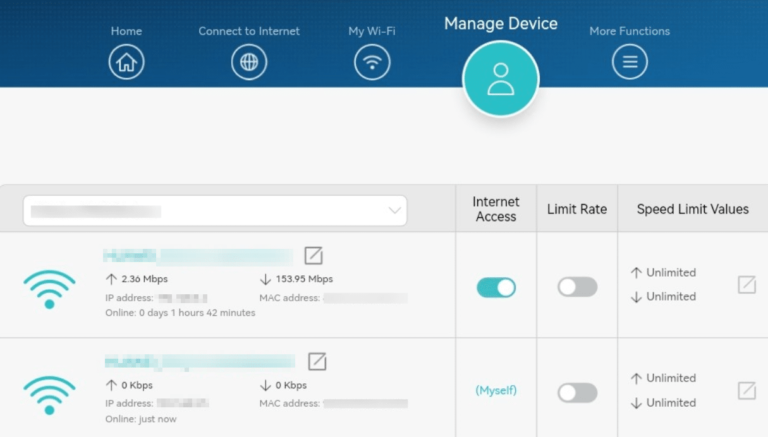Expand the device filter dropdown arrow
This screenshot has height=437, width=768.
[394, 211]
